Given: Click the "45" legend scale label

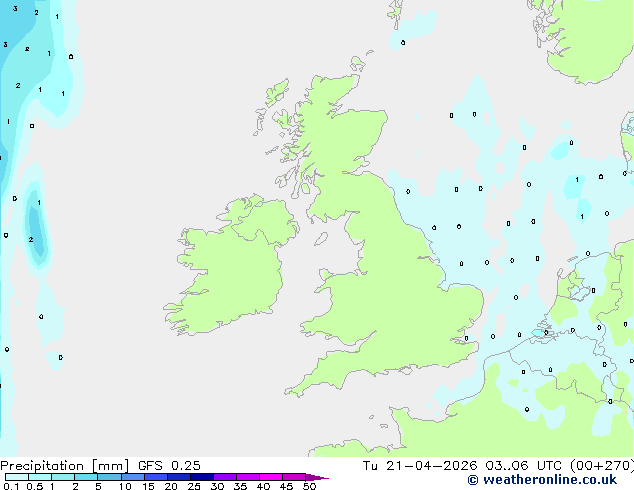Looking at the screenshot, I should 286,486.
